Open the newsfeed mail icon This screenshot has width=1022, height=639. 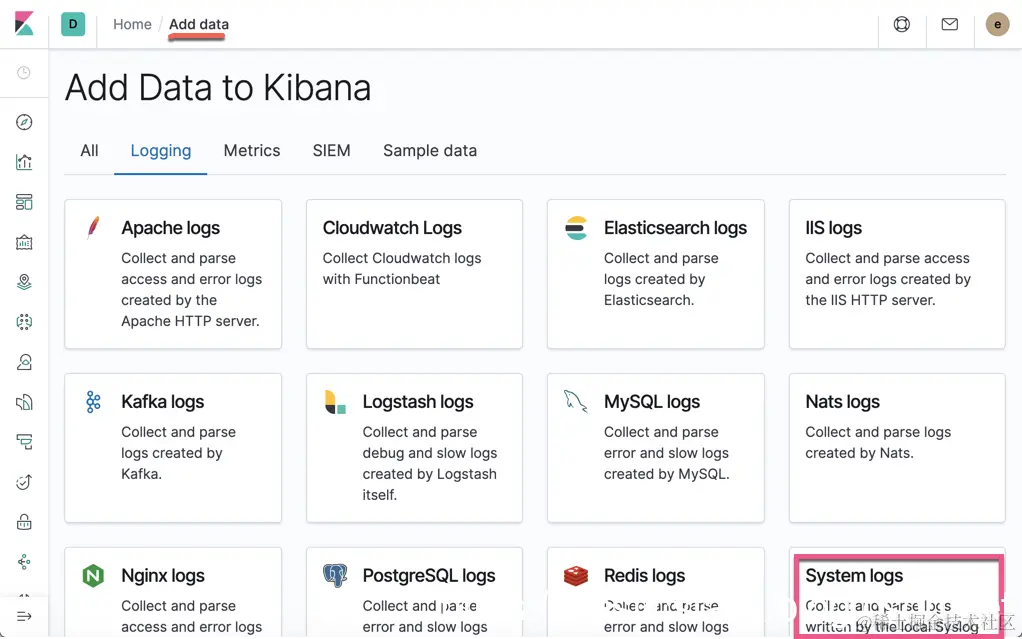[x=950, y=24]
